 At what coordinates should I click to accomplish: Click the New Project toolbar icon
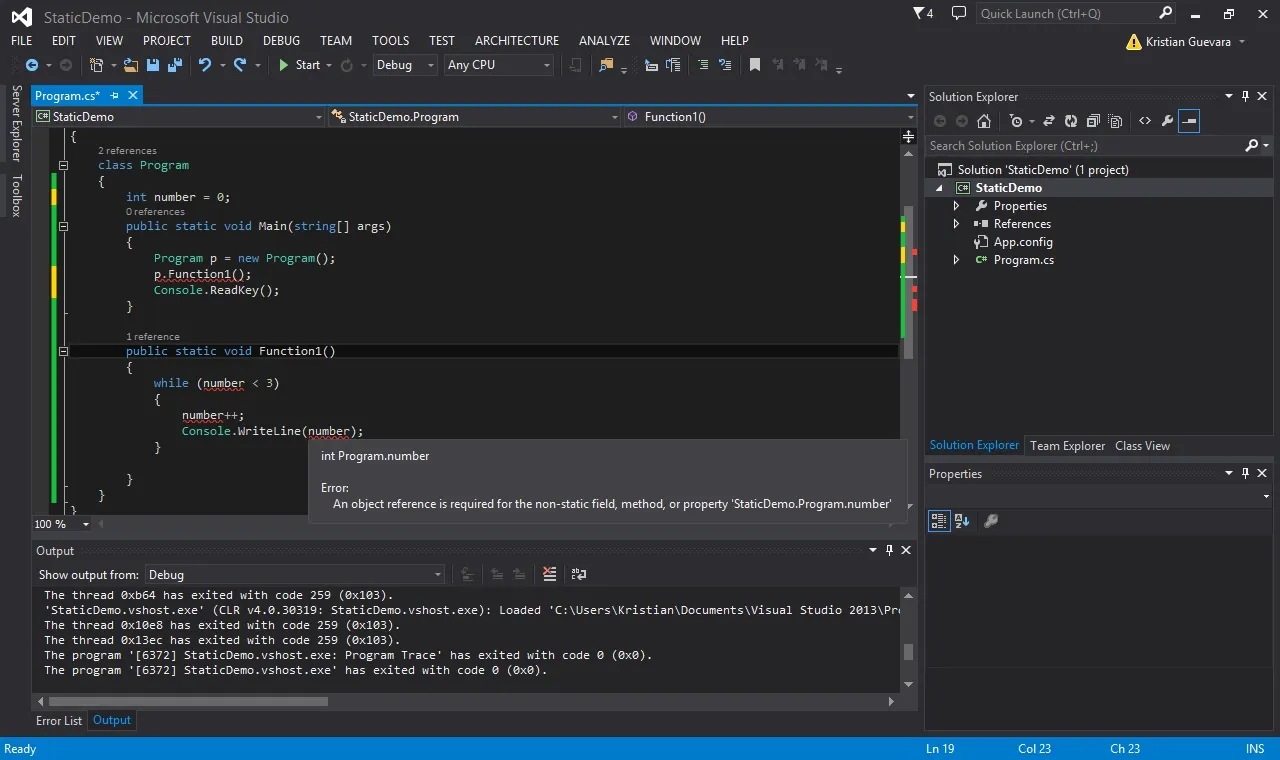(97, 65)
